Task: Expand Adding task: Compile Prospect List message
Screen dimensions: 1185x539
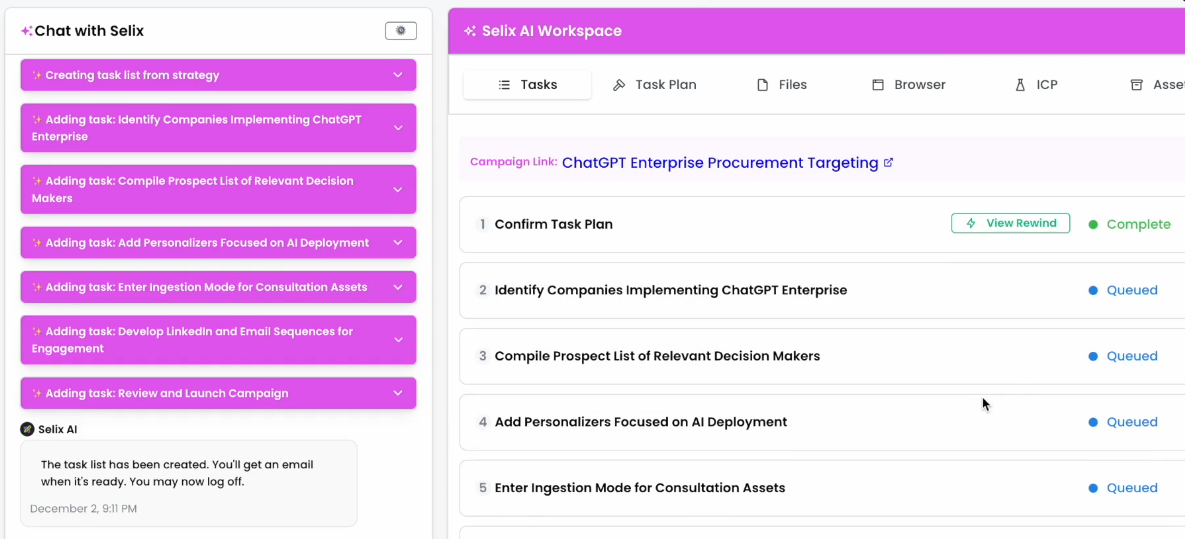Action: (x=218, y=189)
